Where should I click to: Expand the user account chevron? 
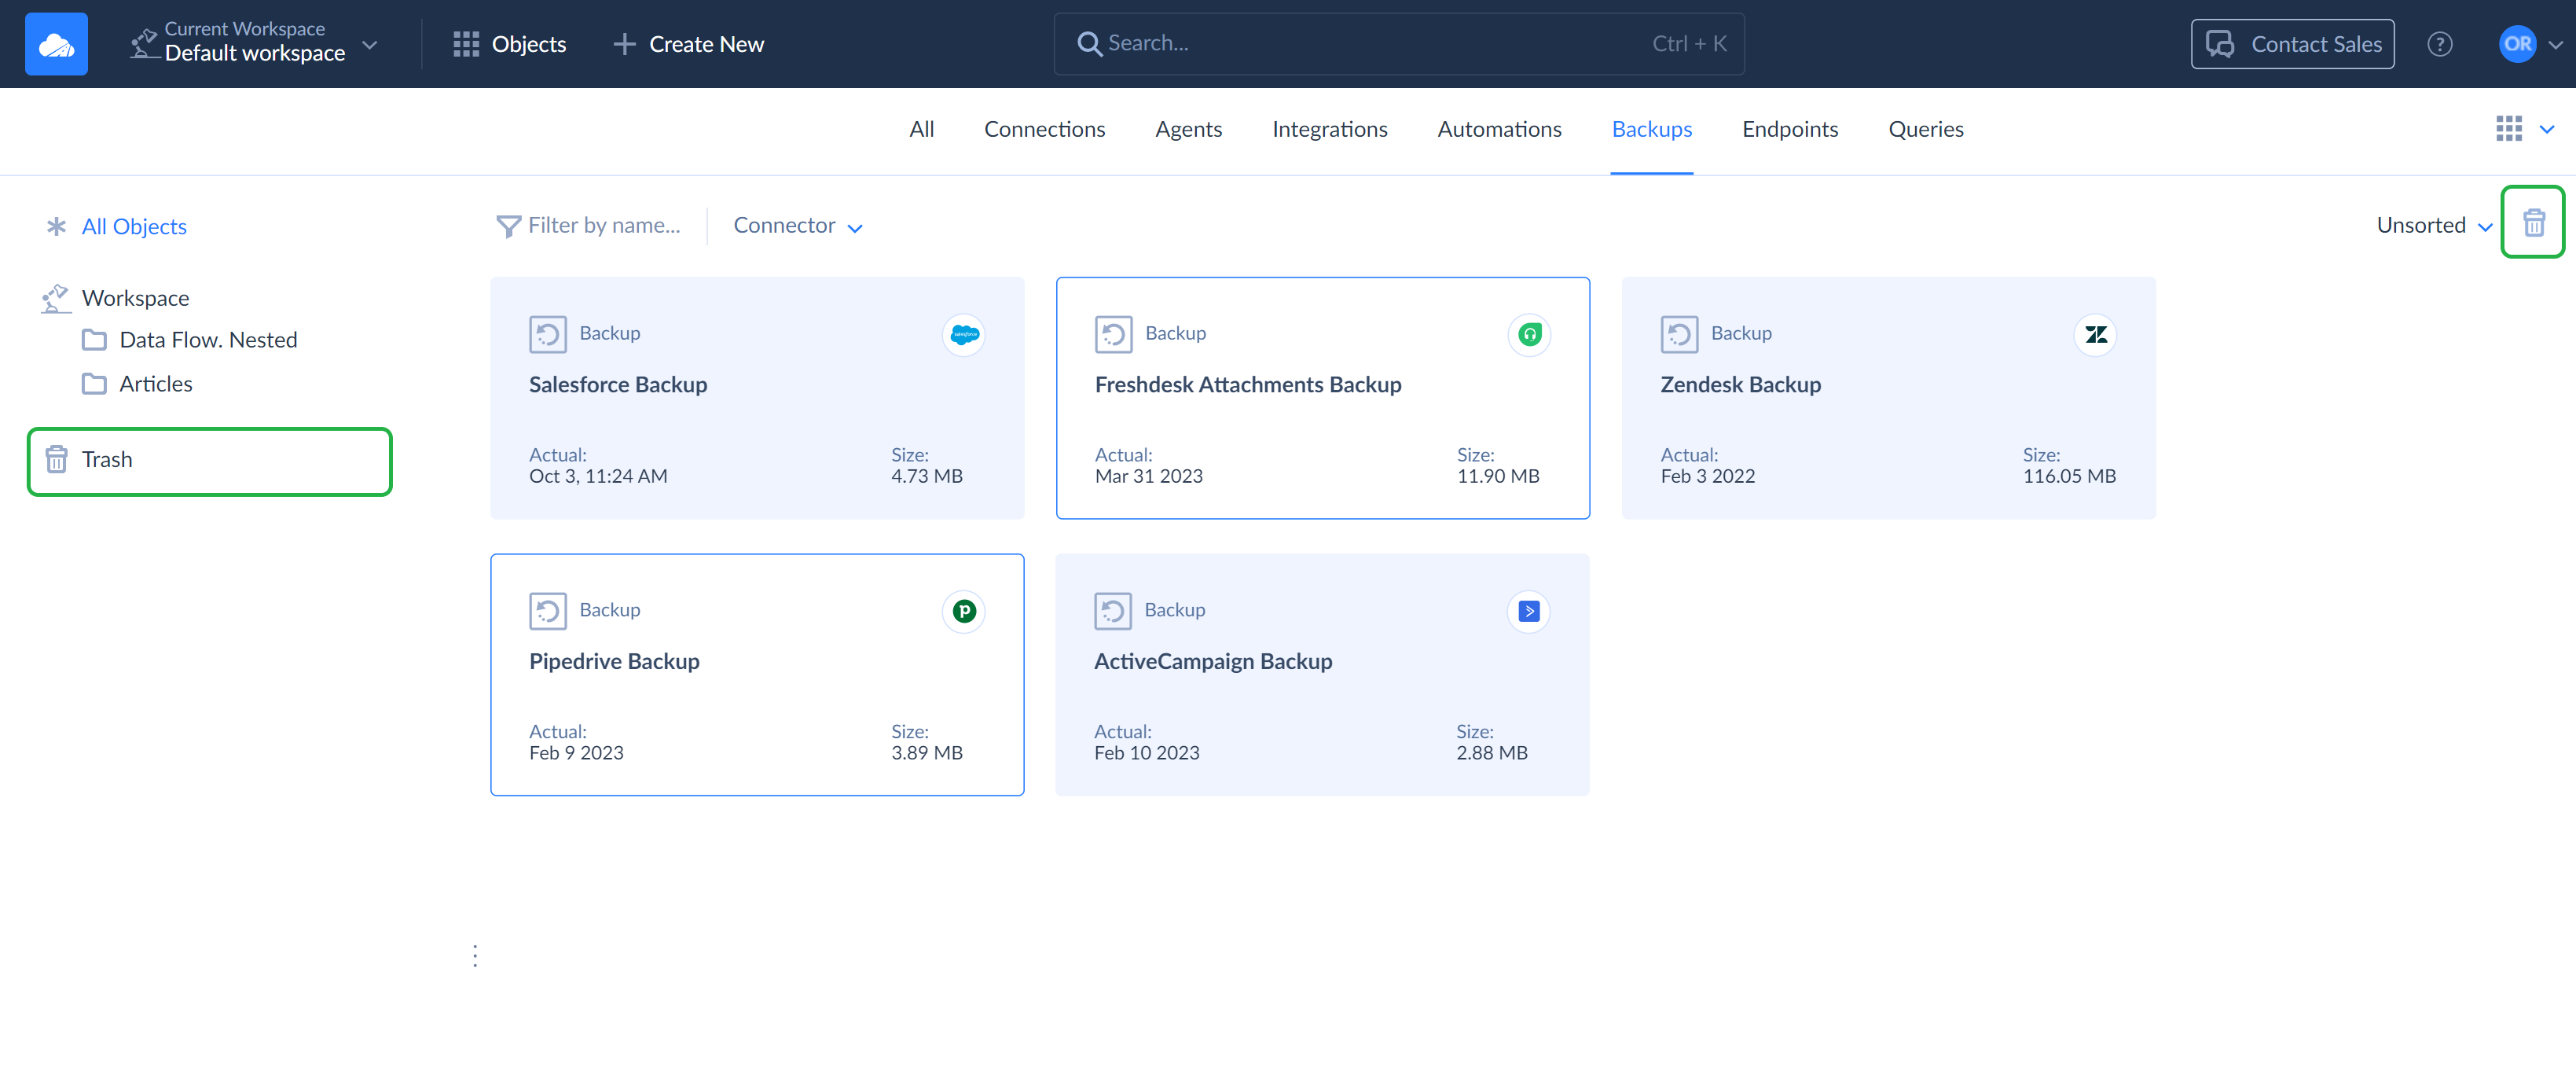pos(2556,45)
